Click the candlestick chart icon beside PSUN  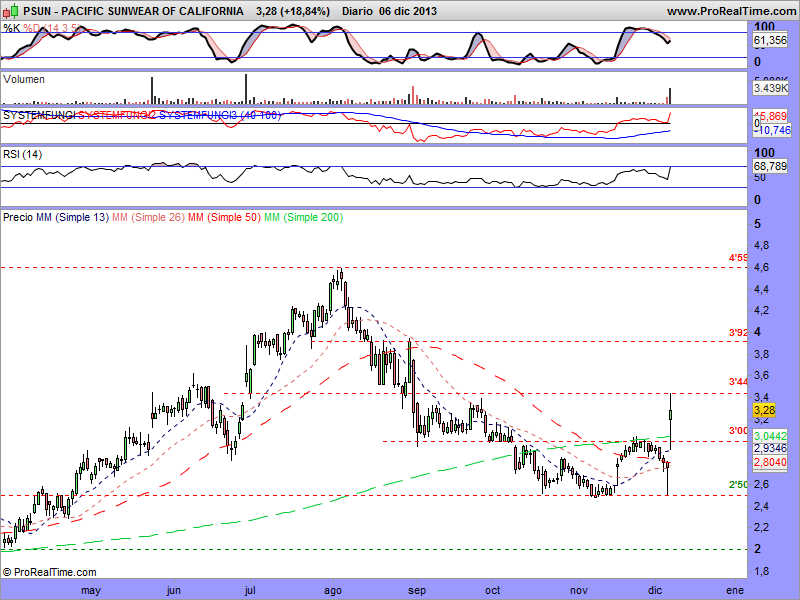11,11
